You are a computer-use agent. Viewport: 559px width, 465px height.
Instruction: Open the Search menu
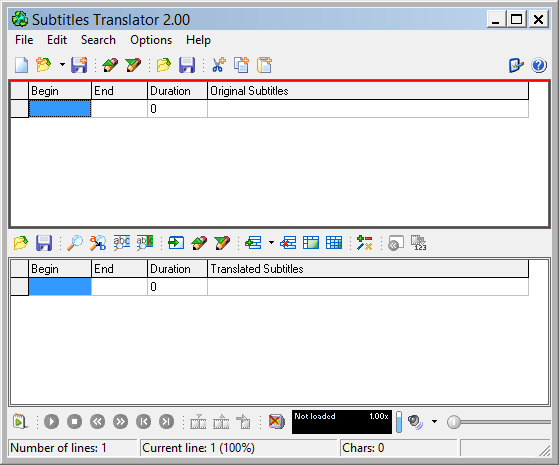tap(98, 40)
